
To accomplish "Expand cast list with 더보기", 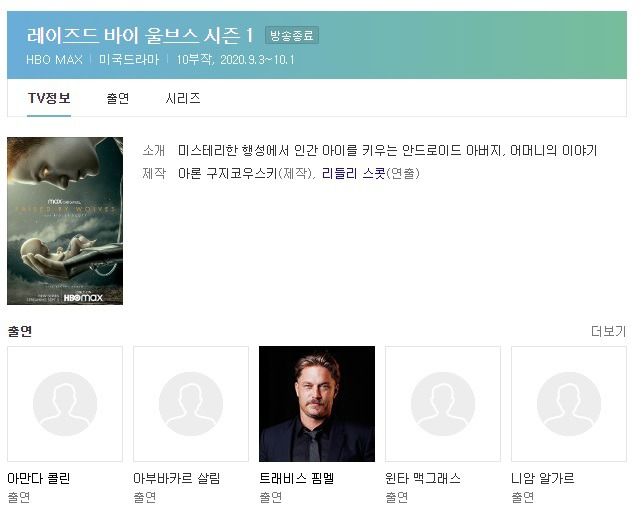I will click(x=608, y=331).
